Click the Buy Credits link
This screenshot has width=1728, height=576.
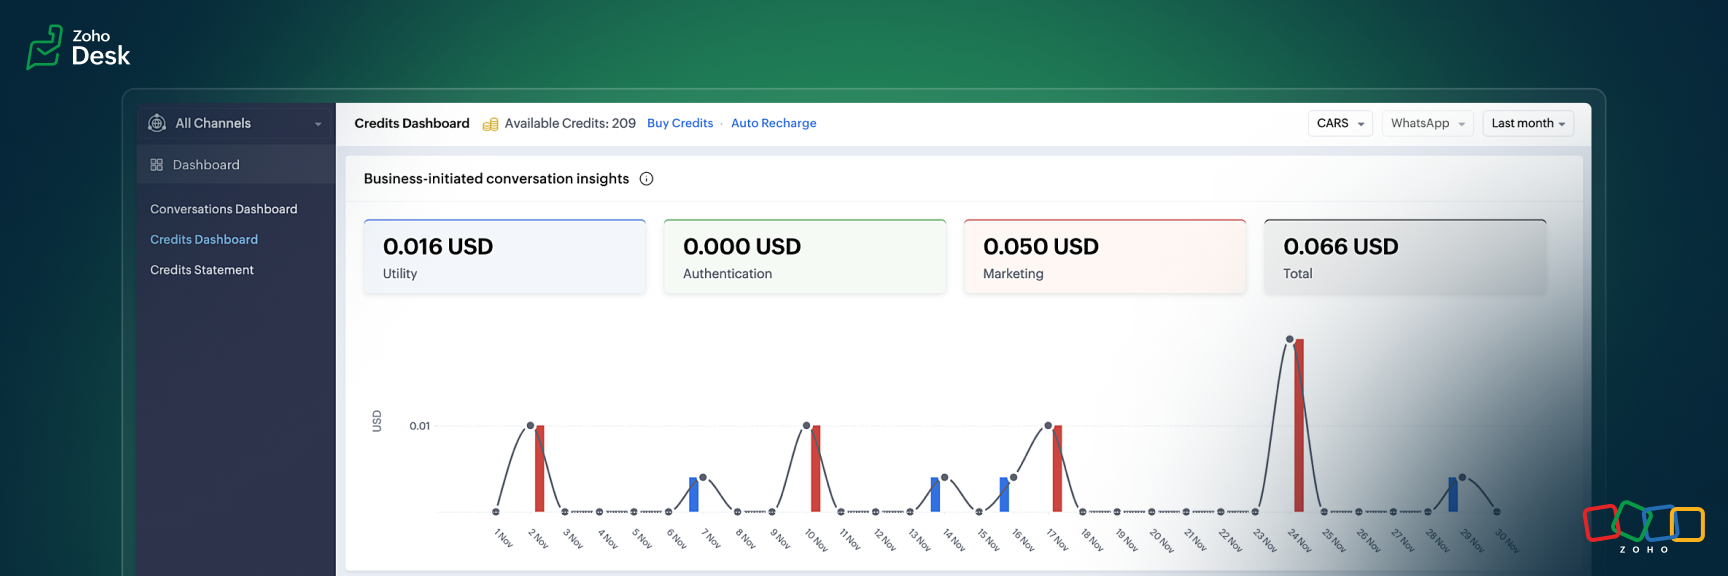tap(680, 123)
